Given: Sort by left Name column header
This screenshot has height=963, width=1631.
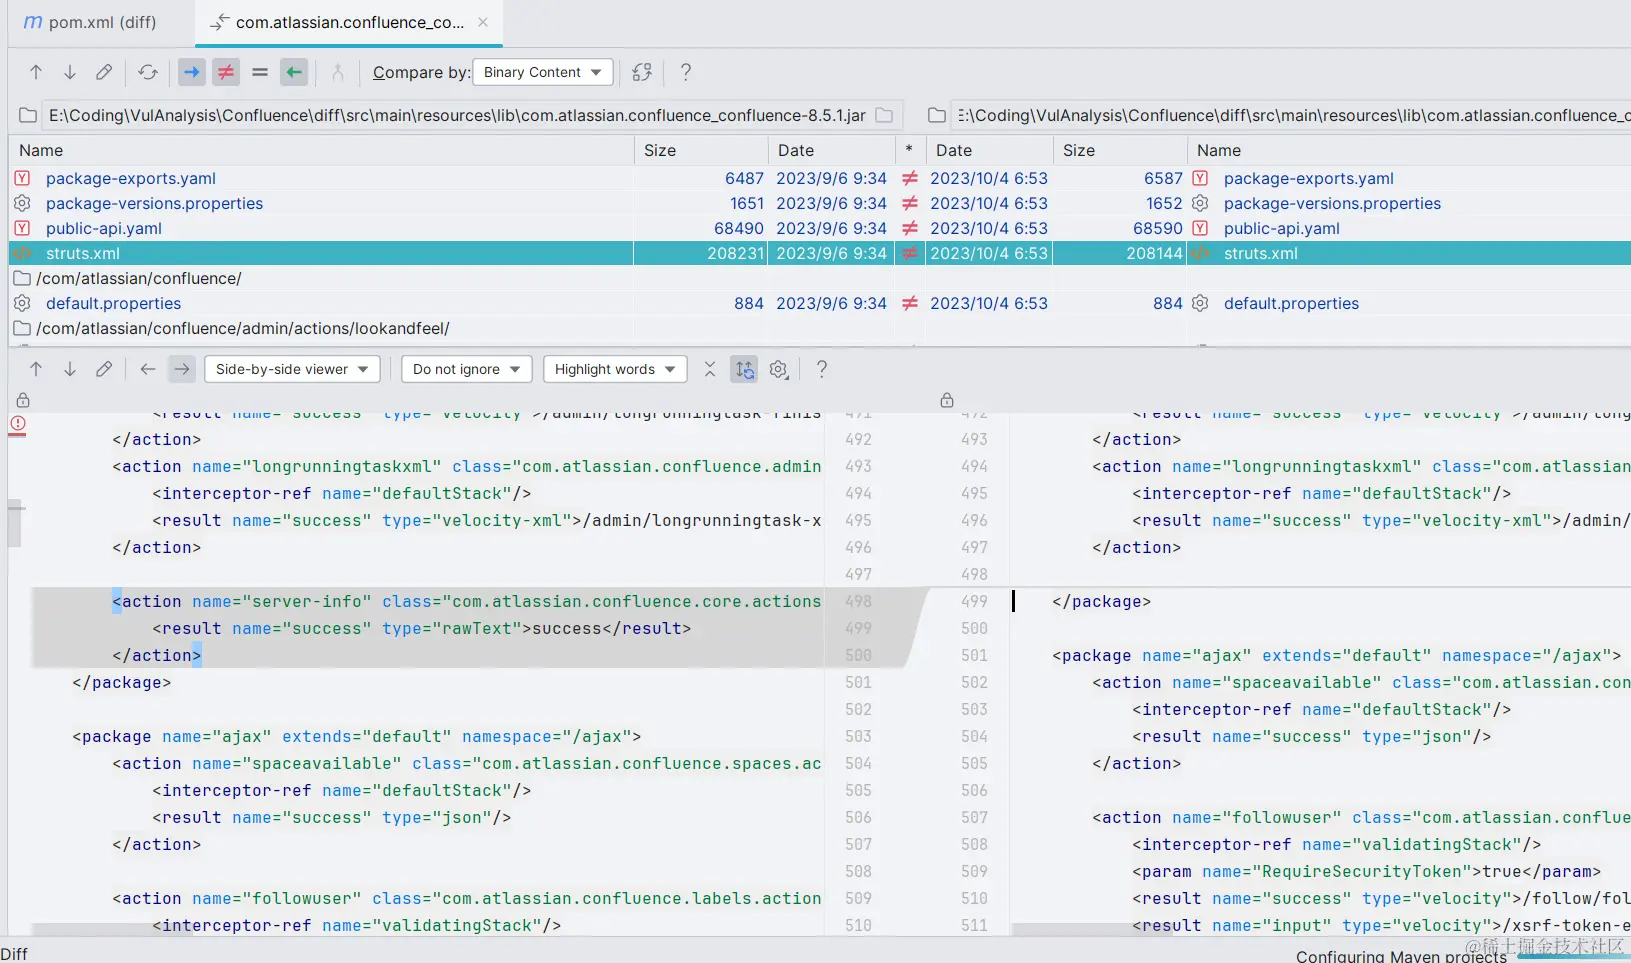Looking at the screenshot, I should tap(321, 150).
